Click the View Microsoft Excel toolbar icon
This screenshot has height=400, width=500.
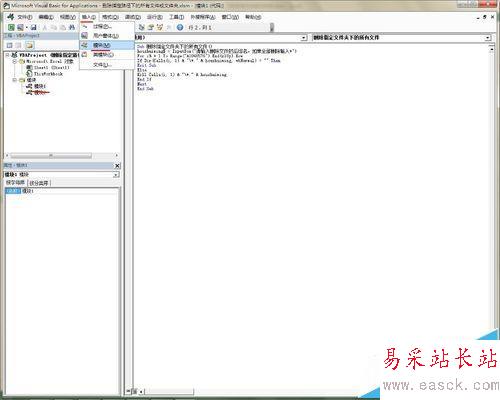11,27
